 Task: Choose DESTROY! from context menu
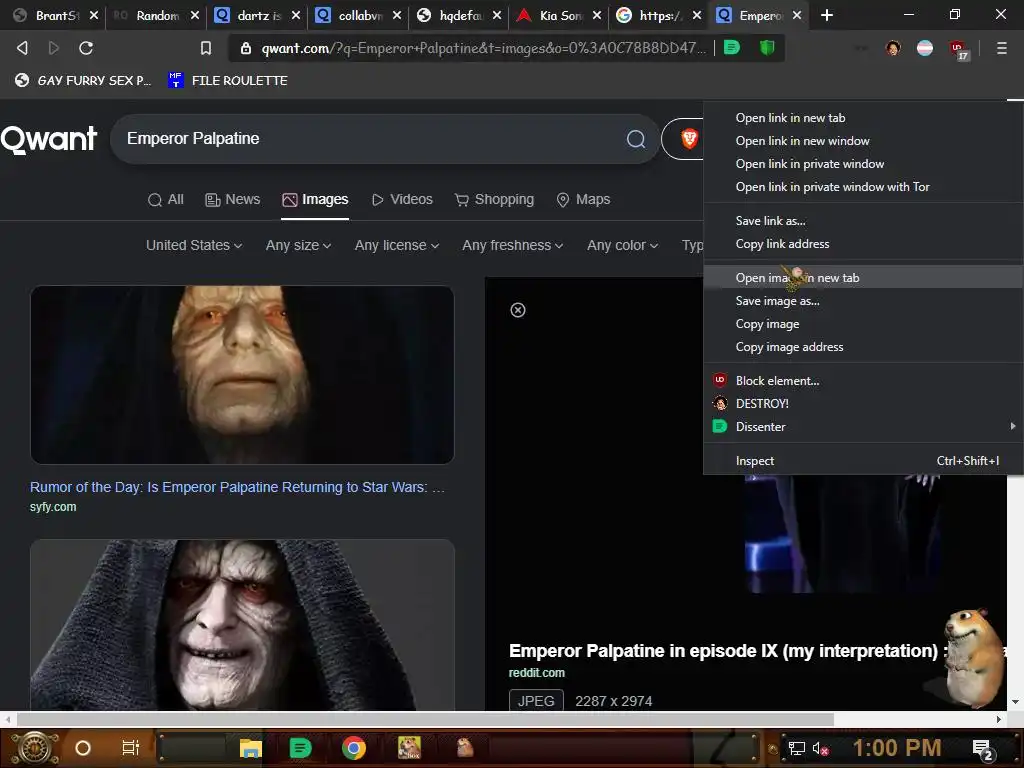click(x=863, y=404)
